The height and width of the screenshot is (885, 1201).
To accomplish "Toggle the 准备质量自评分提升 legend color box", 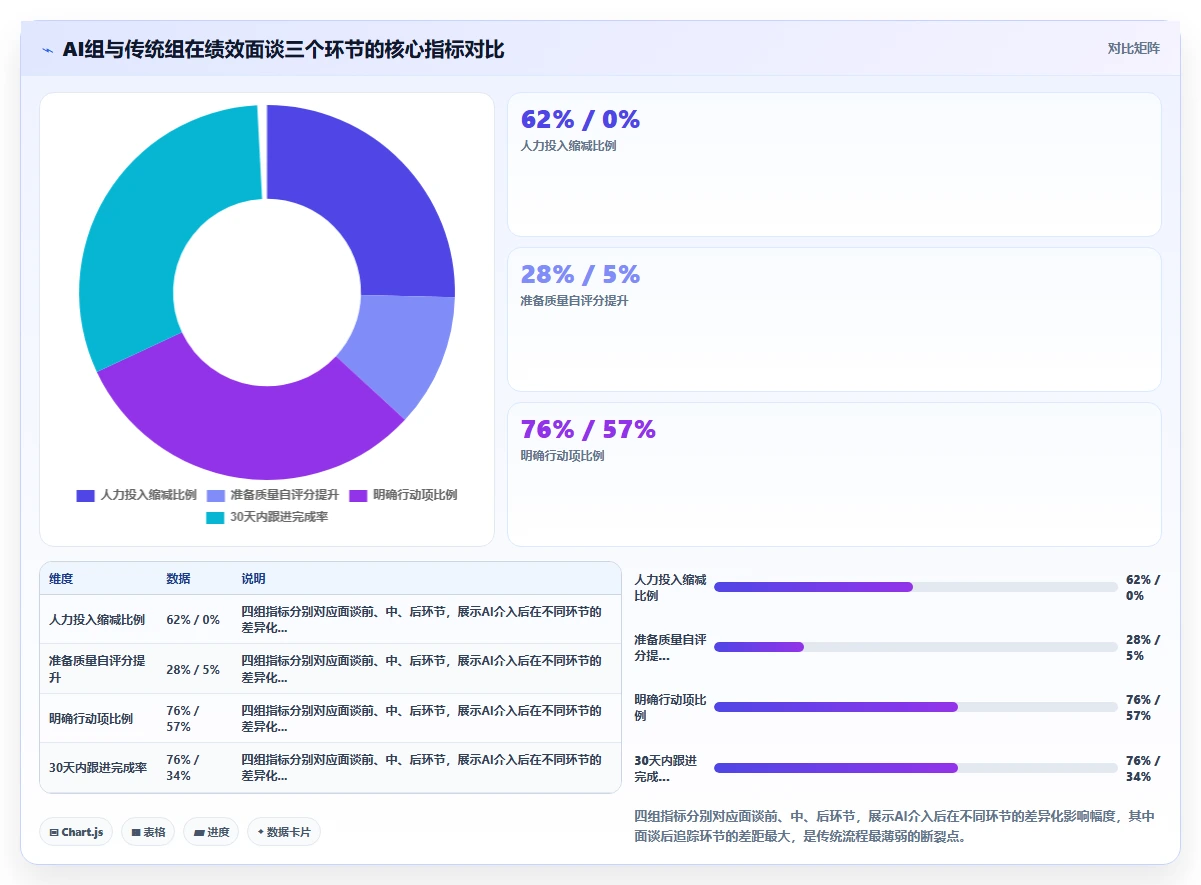I will coord(215,495).
